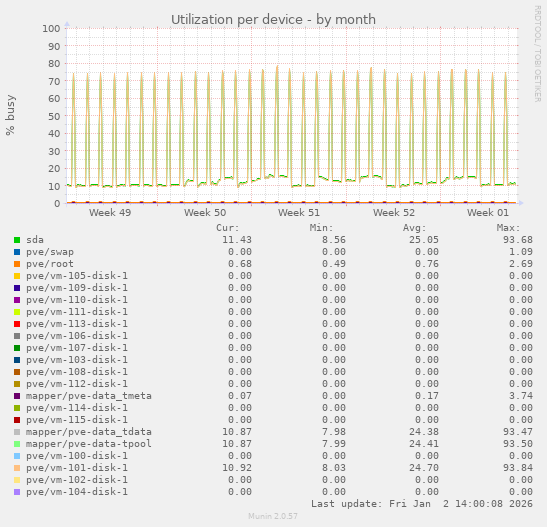Image resolution: width=547 pixels, height=527 pixels.
Task: Click the 'mapper/pve-data-tpool' legend label
Action: (x=89, y=444)
